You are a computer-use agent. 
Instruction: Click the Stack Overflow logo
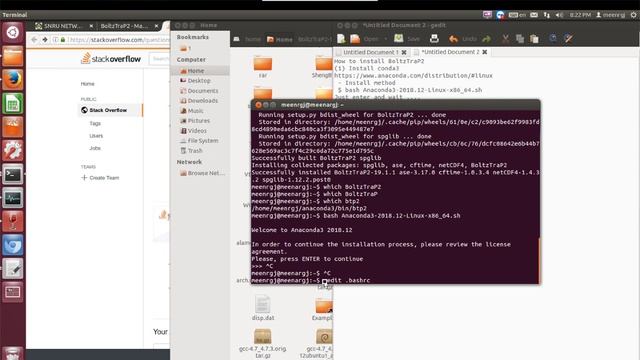pos(111,59)
